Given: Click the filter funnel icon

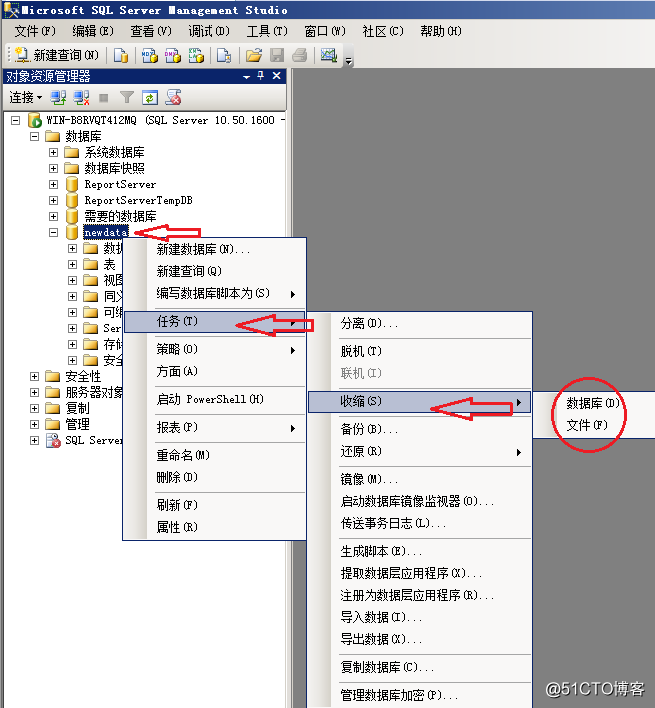Looking at the screenshot, I should [127, 97].
